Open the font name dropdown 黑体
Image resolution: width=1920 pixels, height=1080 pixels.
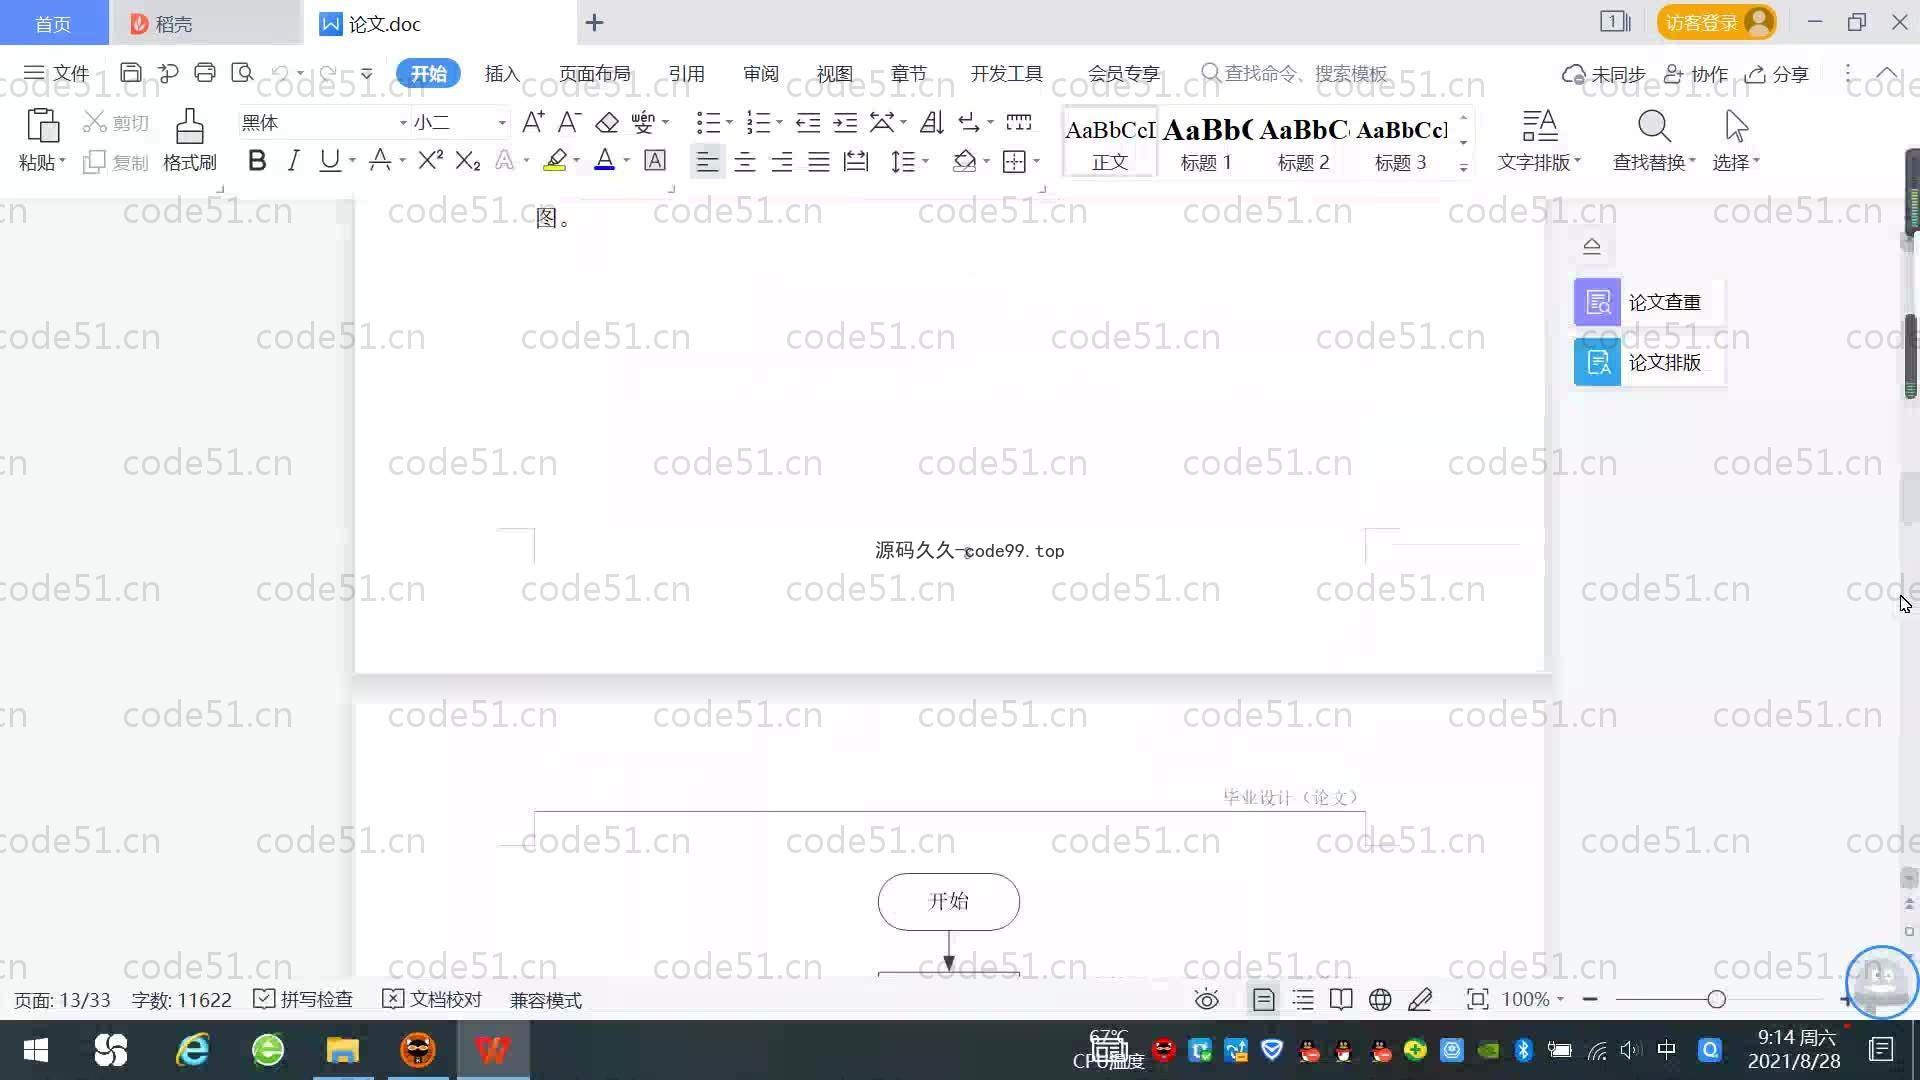[403, 123]
